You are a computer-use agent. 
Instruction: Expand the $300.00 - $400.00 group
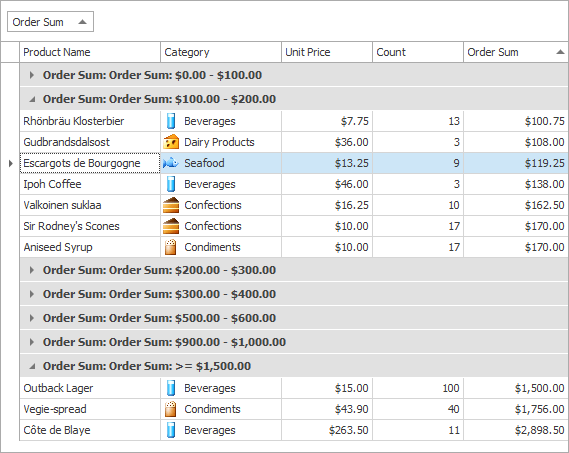[32, 294]
